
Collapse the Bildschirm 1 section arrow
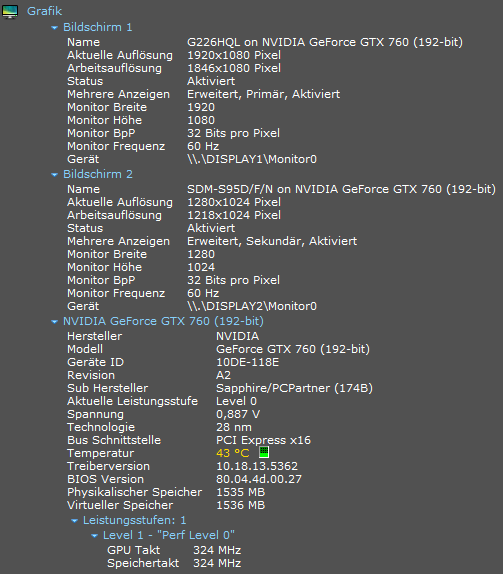[x=55, y=27]
